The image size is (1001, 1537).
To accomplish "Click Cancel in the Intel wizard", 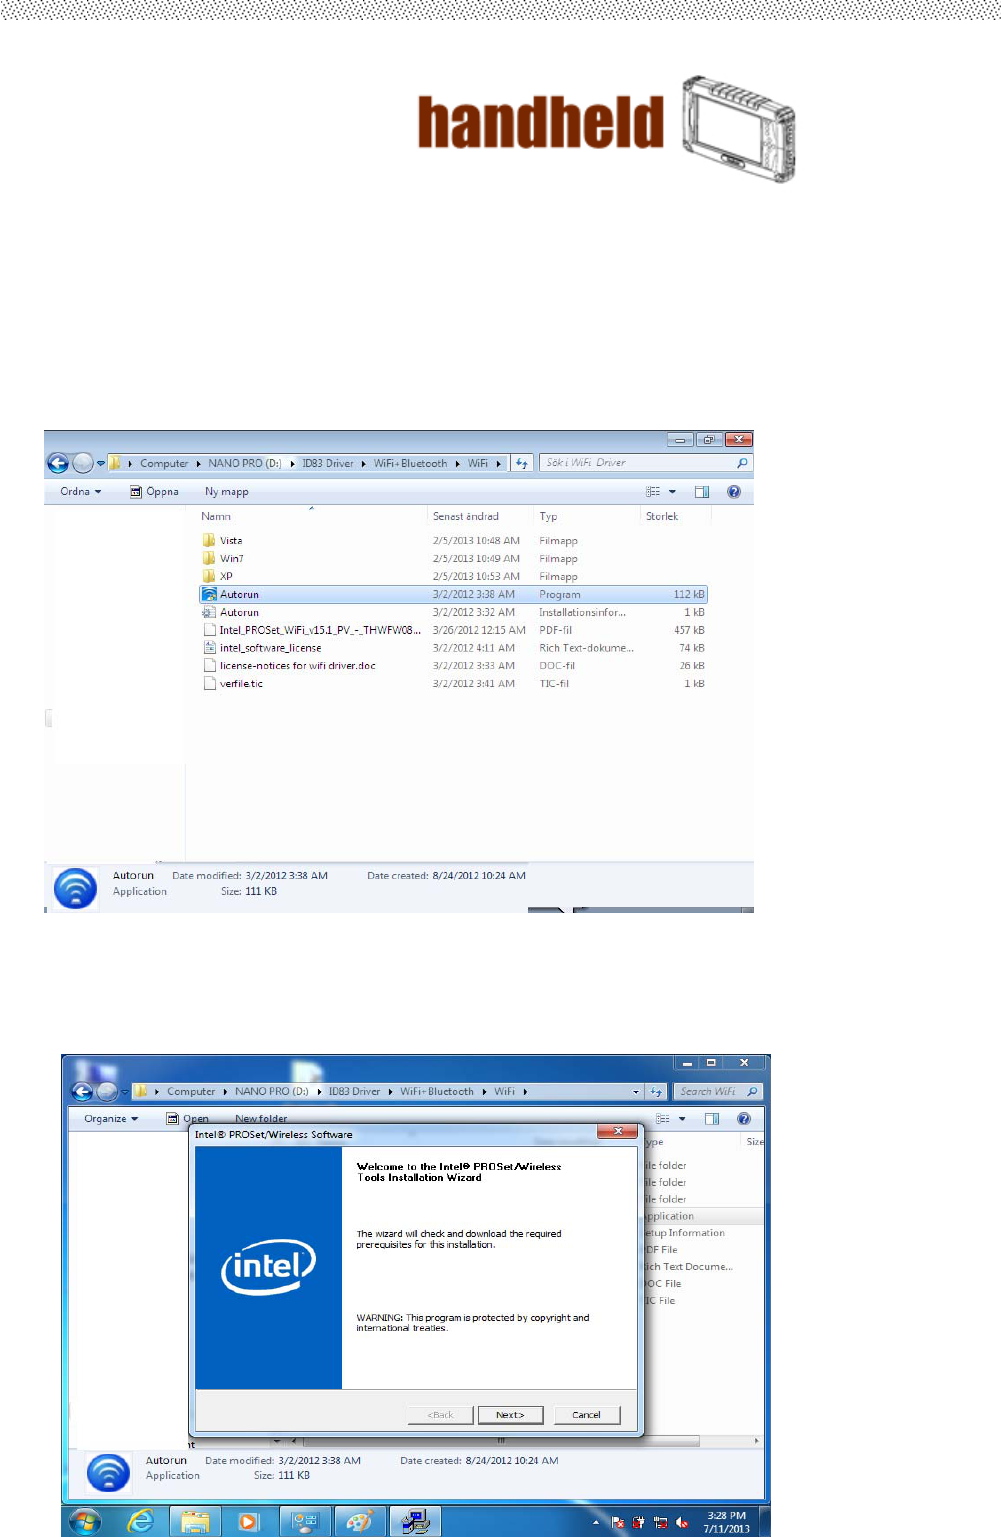I will (x=586, y=1414).
